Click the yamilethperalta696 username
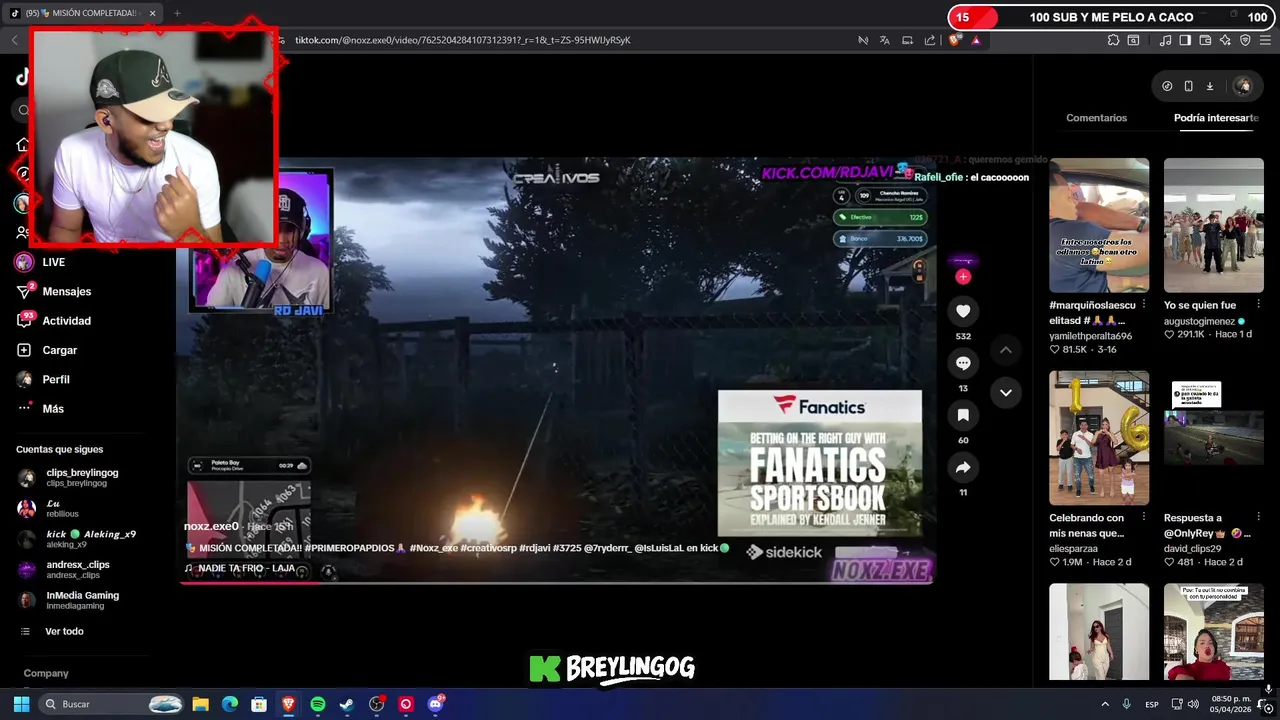Viewport: 1280px width, 720px height. 1090,336
